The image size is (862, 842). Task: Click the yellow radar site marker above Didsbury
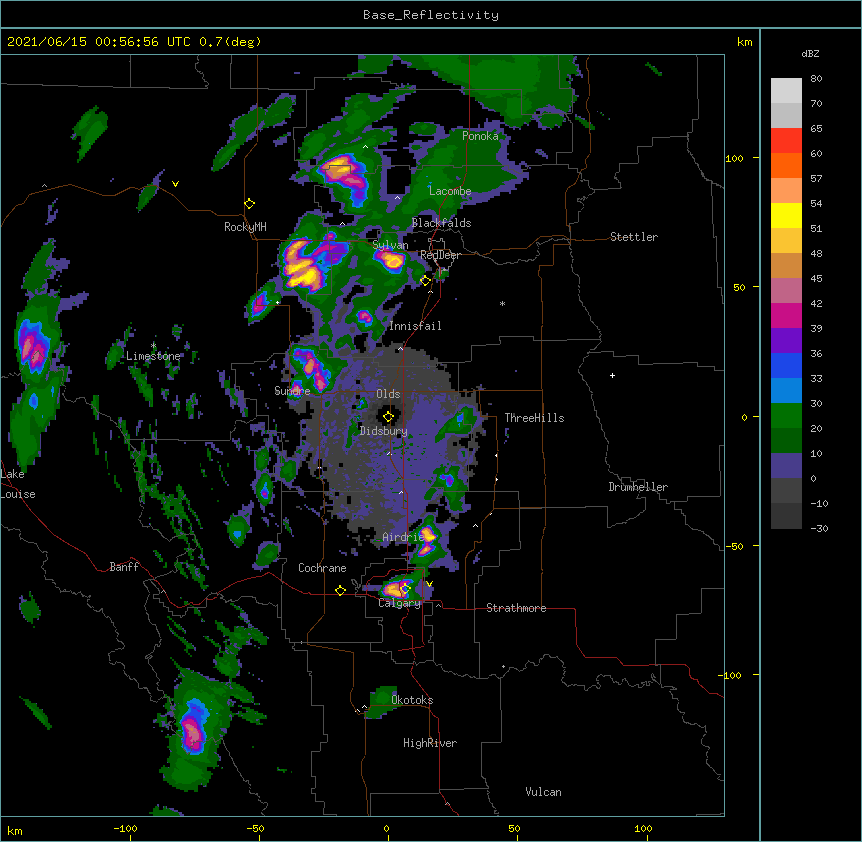pos(388,417)
